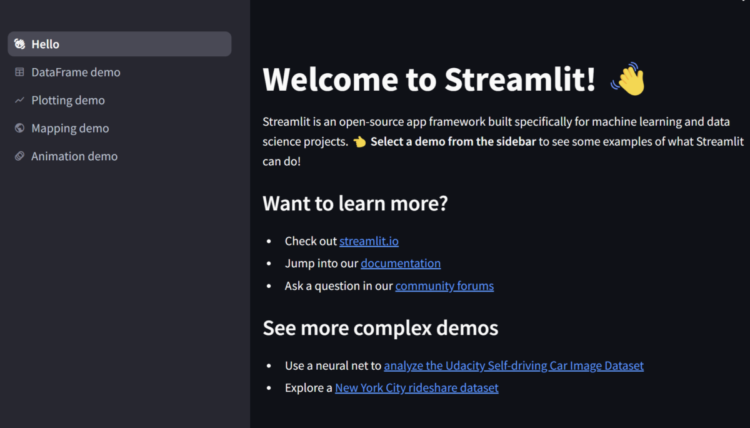Click the Welcome to Streamlit heading
750x428 pixels.
tap(429, 79)
